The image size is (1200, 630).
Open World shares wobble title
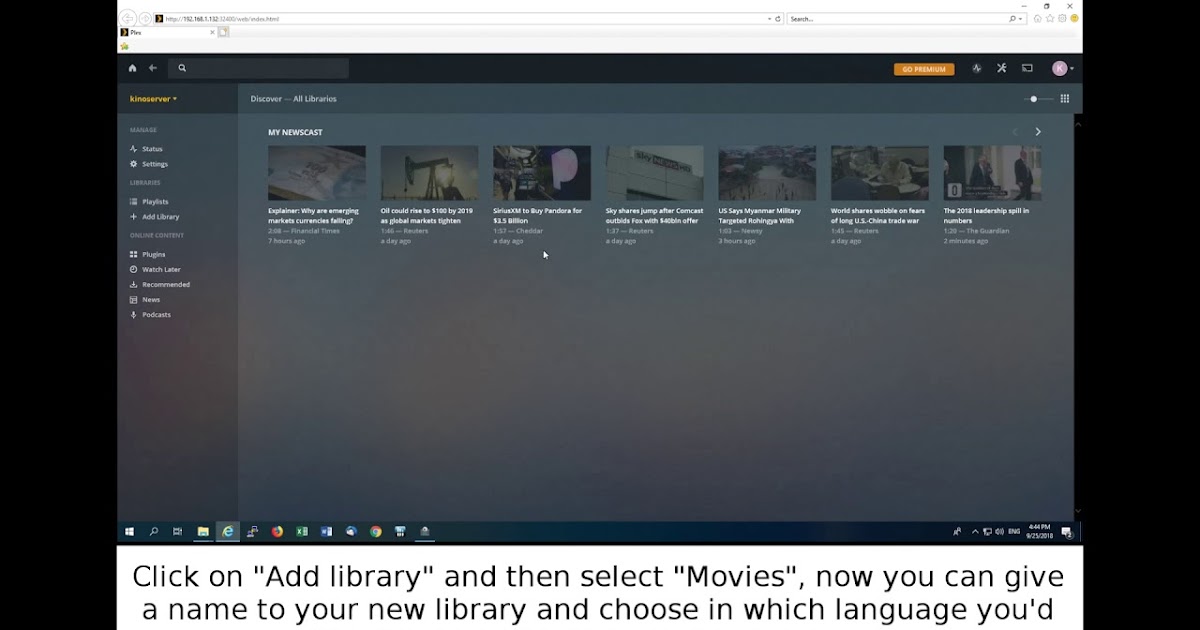coord(878,216)
